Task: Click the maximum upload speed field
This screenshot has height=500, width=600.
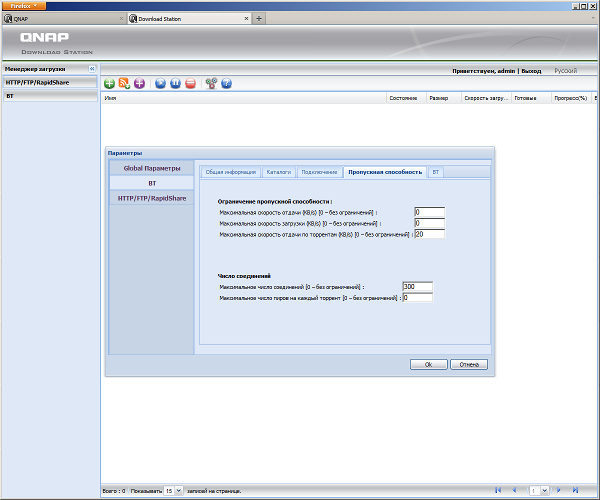Action: pos(429,212)
